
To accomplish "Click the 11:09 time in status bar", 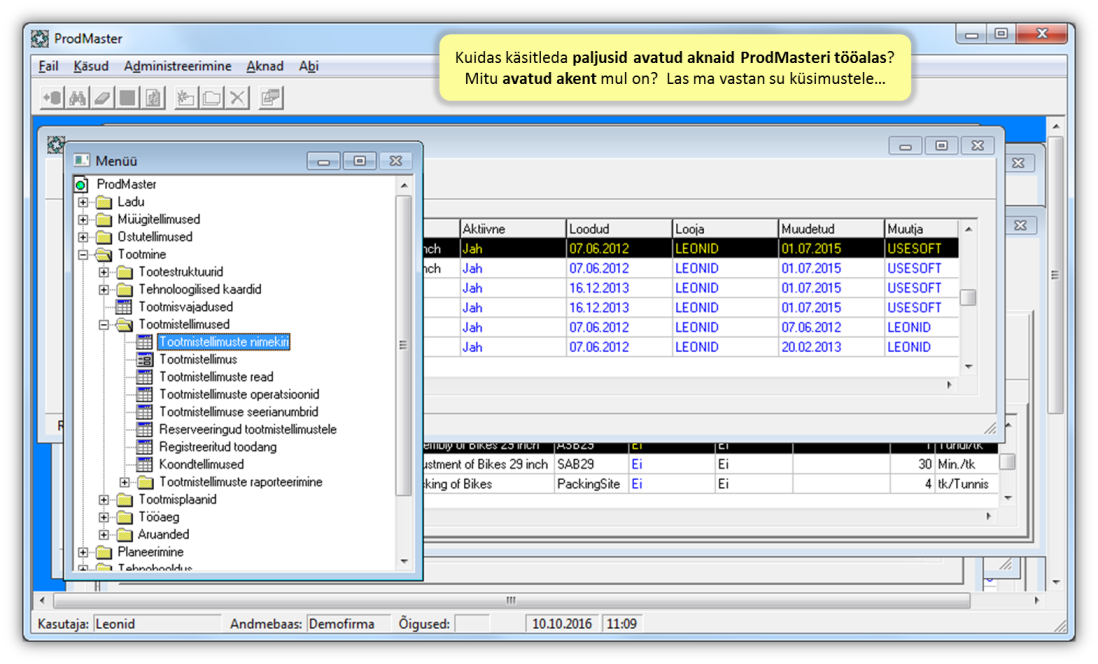I will click(622, 623).
